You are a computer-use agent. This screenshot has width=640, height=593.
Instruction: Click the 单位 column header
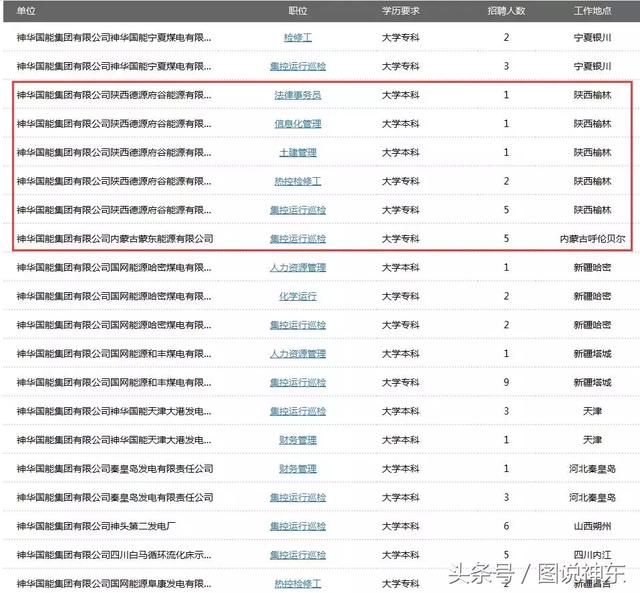click(x=26, y=11)
